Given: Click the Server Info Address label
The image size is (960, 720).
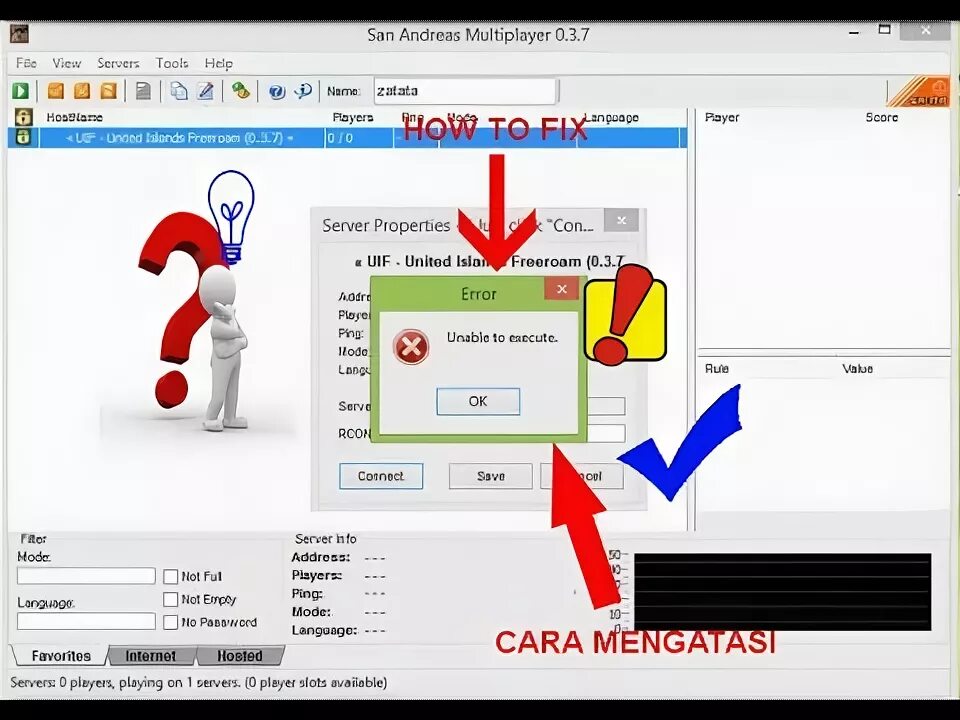Looking at the screenshot, I should [321, 557].
